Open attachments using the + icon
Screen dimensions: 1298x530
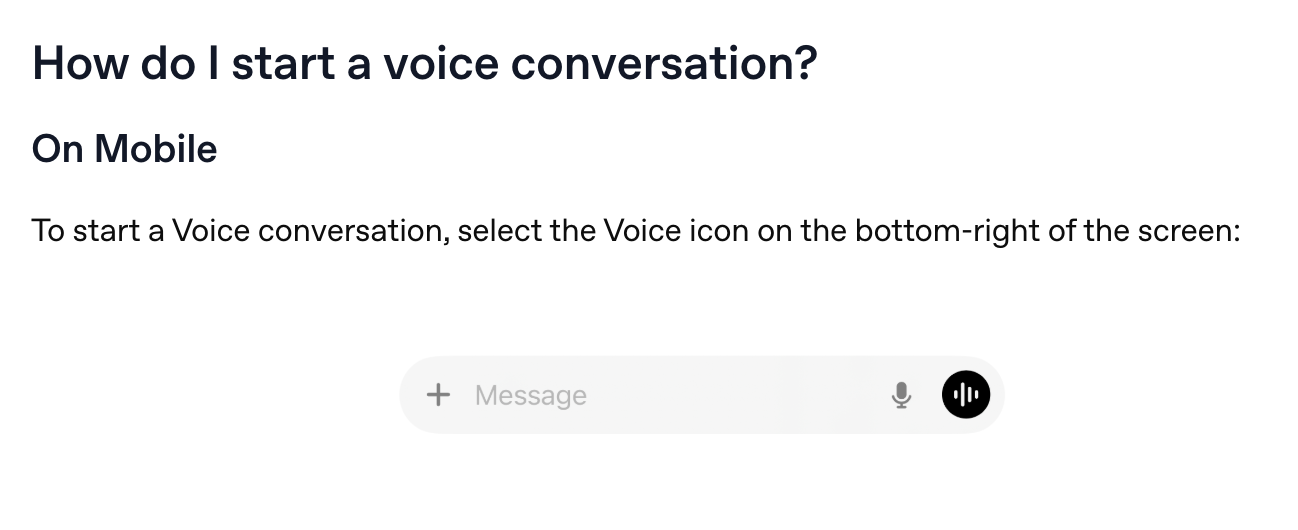point(438,395)
